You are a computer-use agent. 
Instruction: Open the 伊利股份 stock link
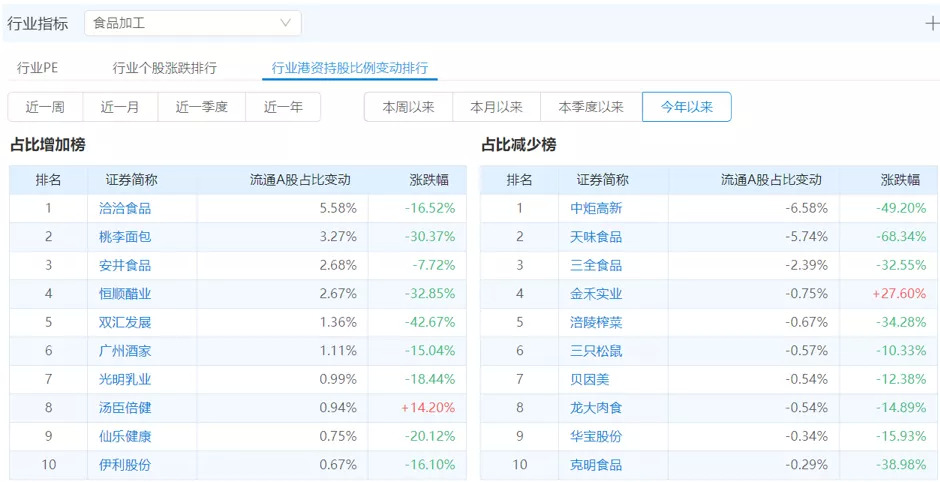pyautogui.click(x=125, y=465)
